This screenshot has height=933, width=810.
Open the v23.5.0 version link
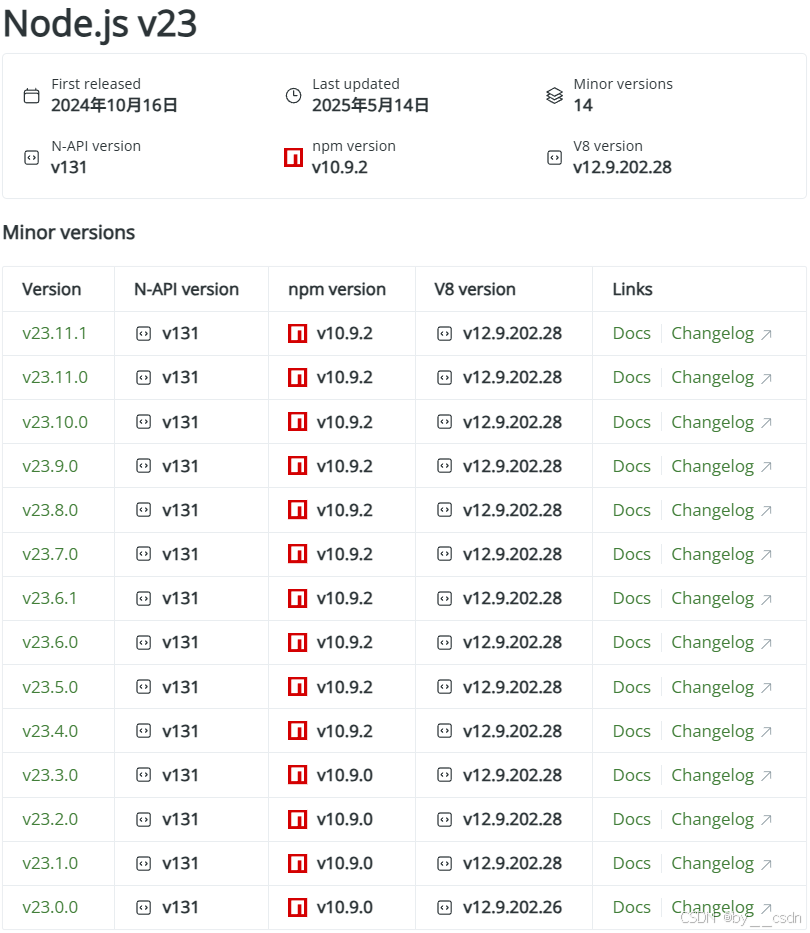[x=50, y=687]
